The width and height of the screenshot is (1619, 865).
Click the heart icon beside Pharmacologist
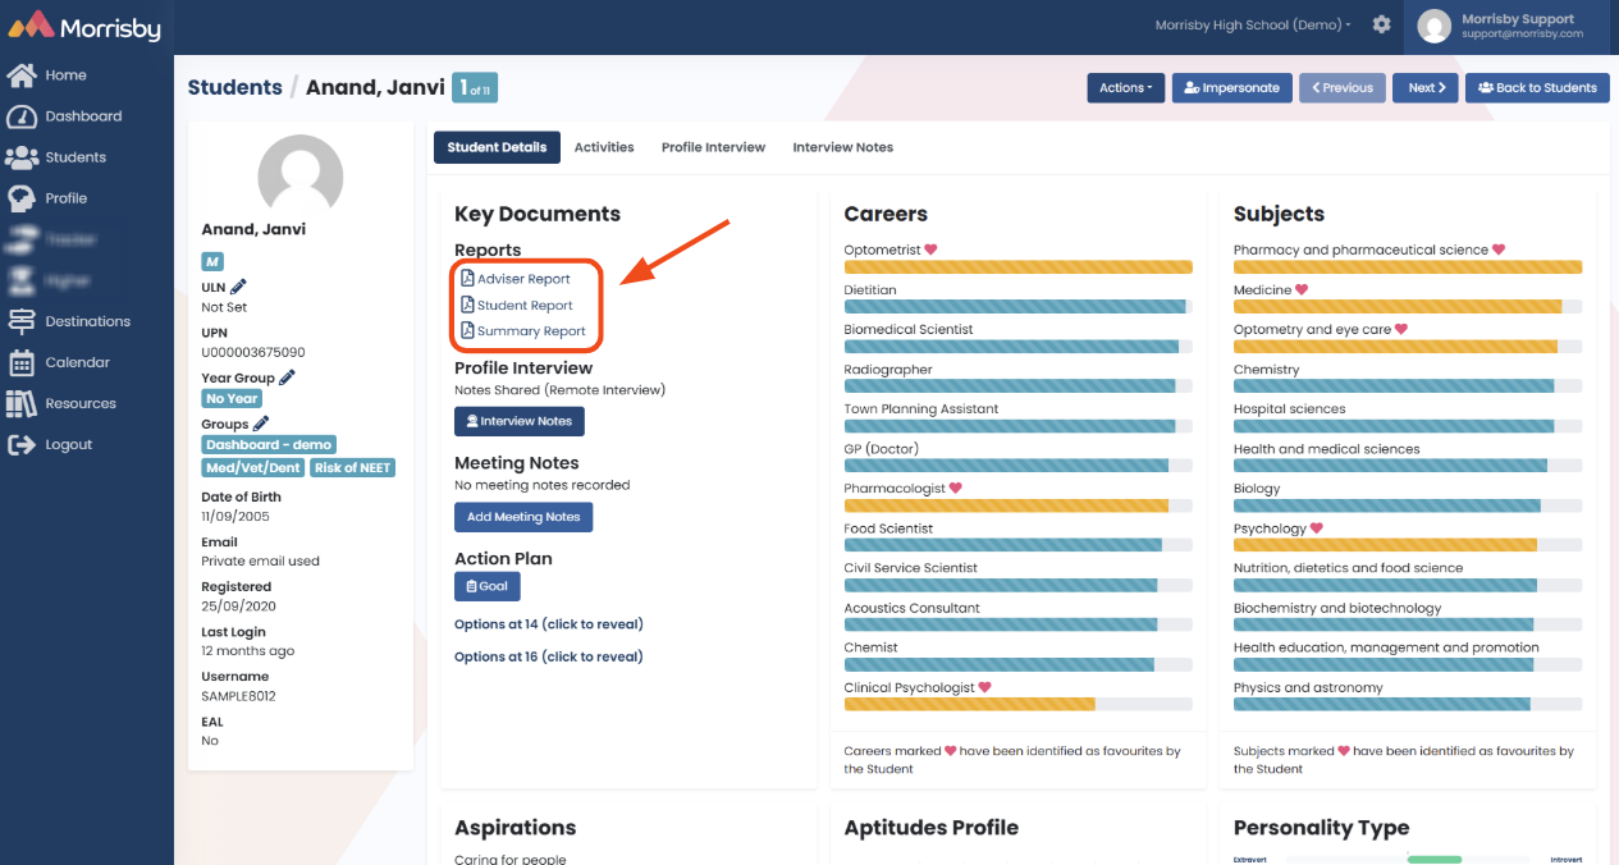pyautogui.click(x=955, y=488)
